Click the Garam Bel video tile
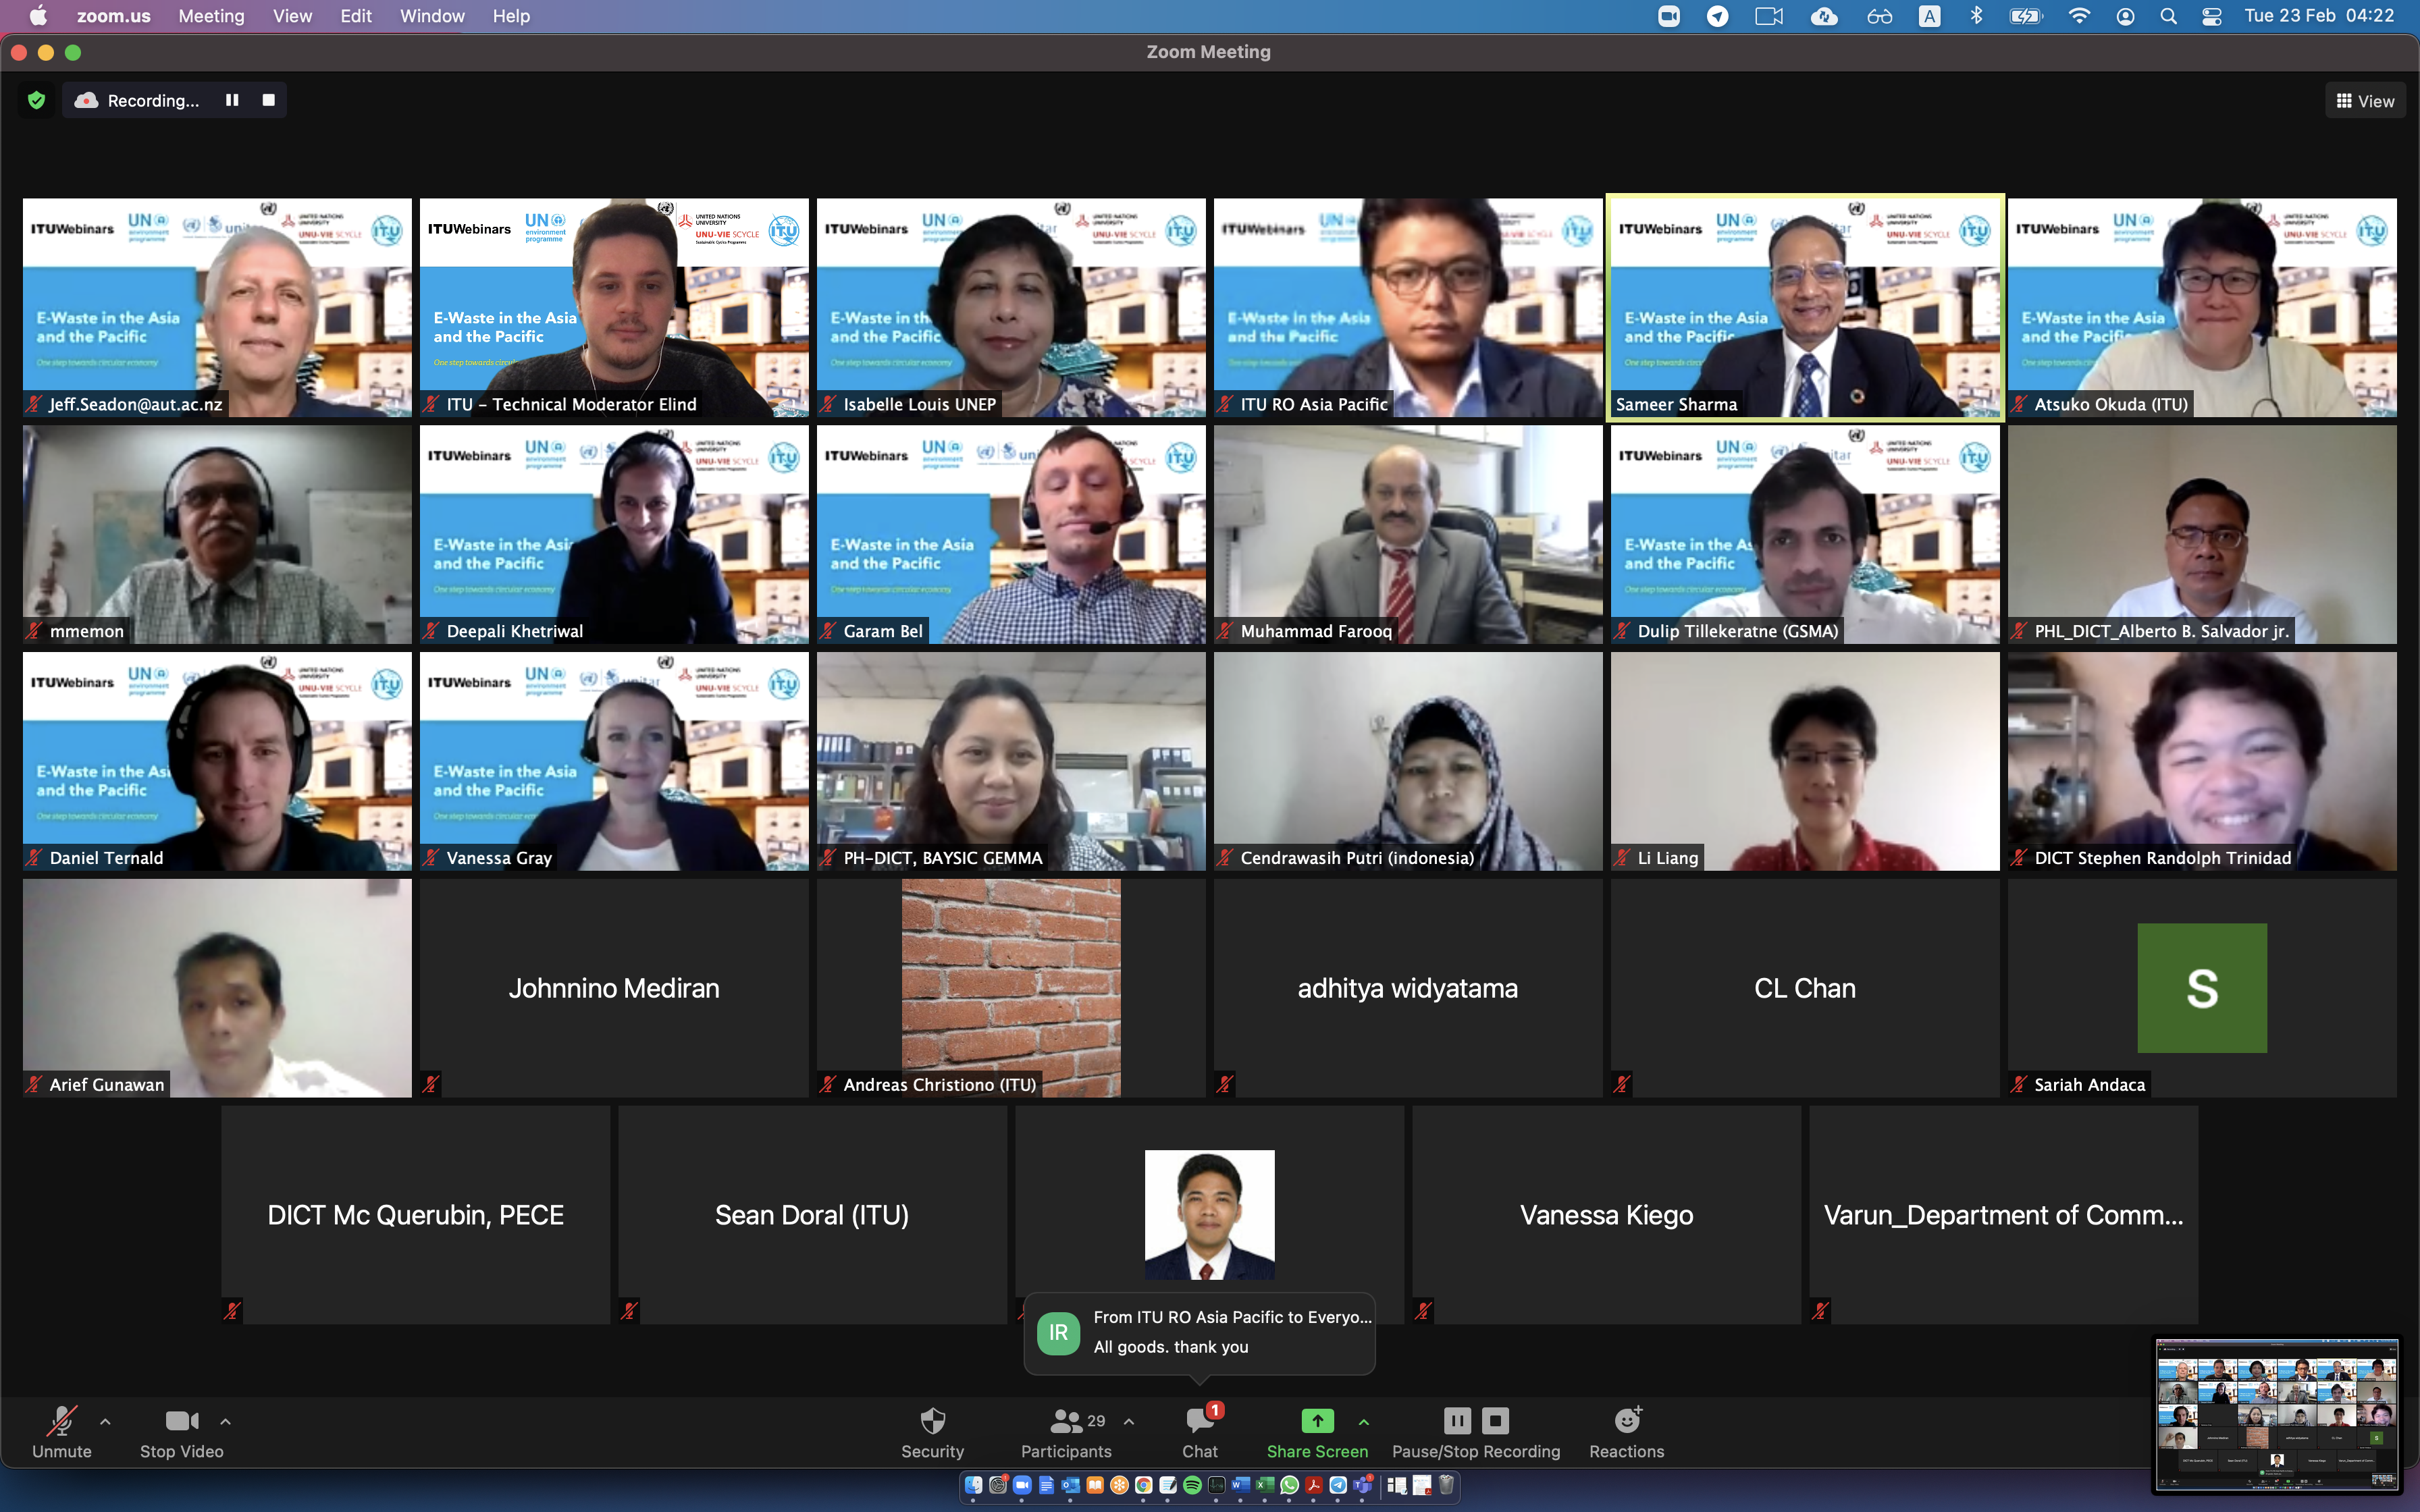Screen dimensions: 2420x1512 [x=1011, y=534]
